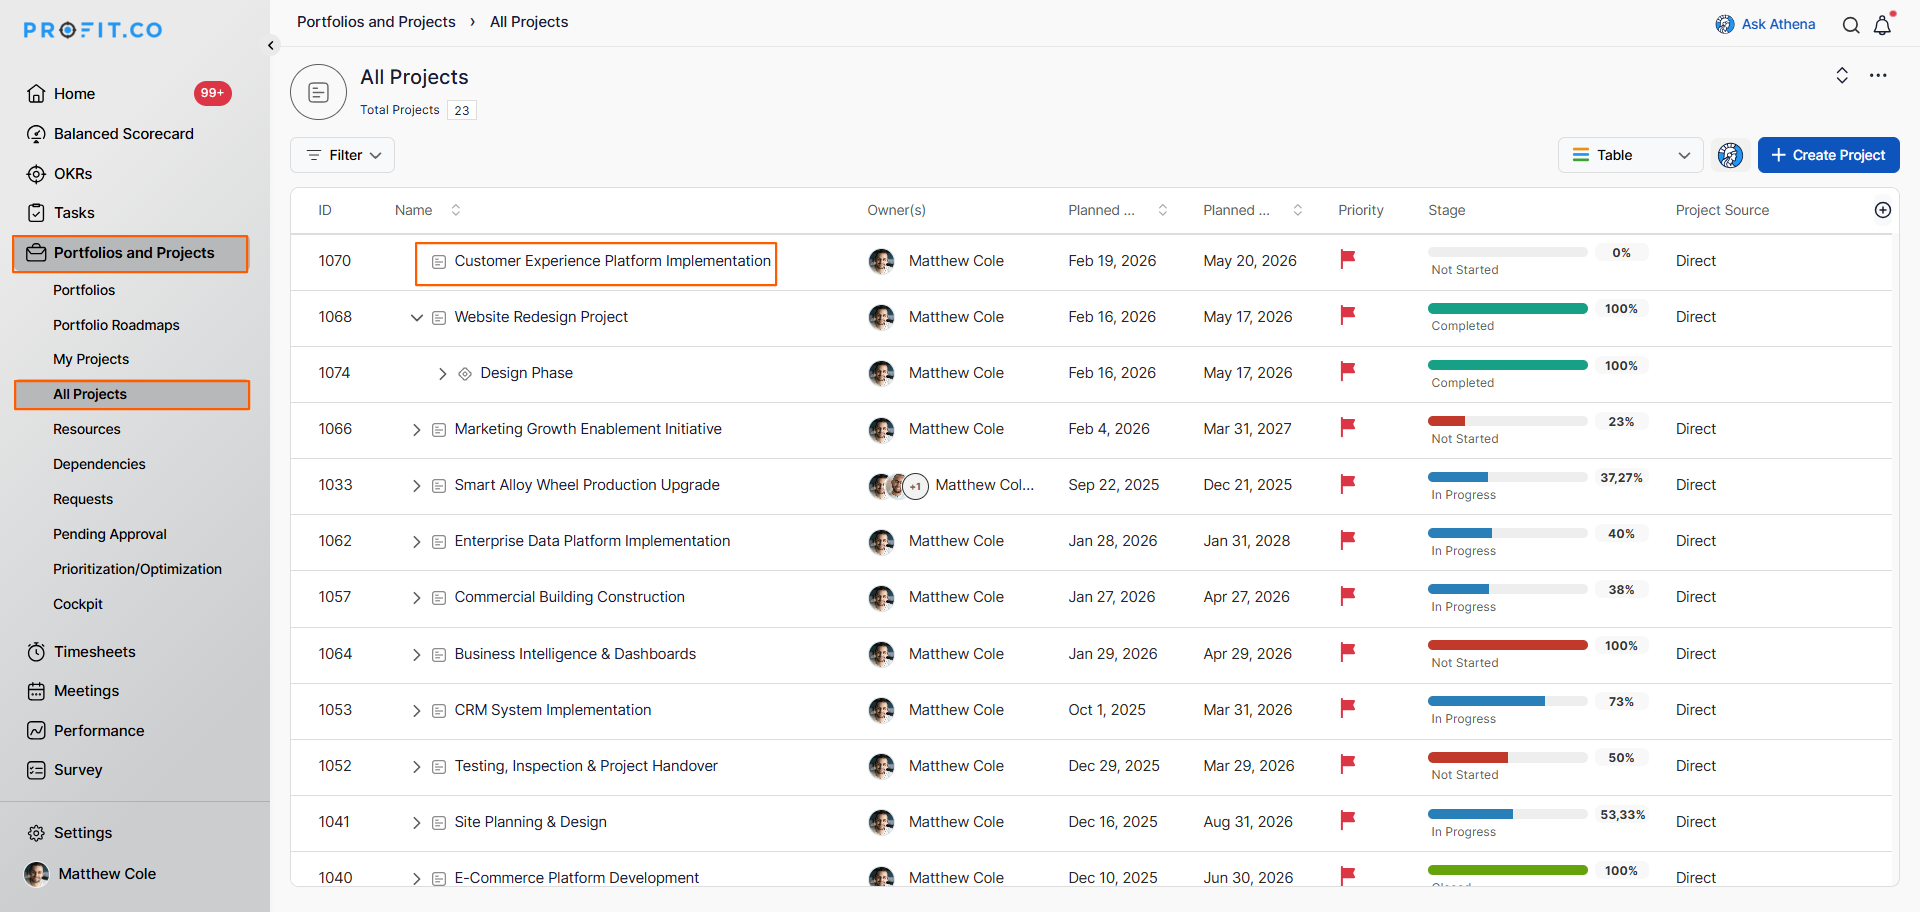Viewport: 1920px width, 912px height.
Task: Click the search magnifier icon
Action: pos(1851,25)
